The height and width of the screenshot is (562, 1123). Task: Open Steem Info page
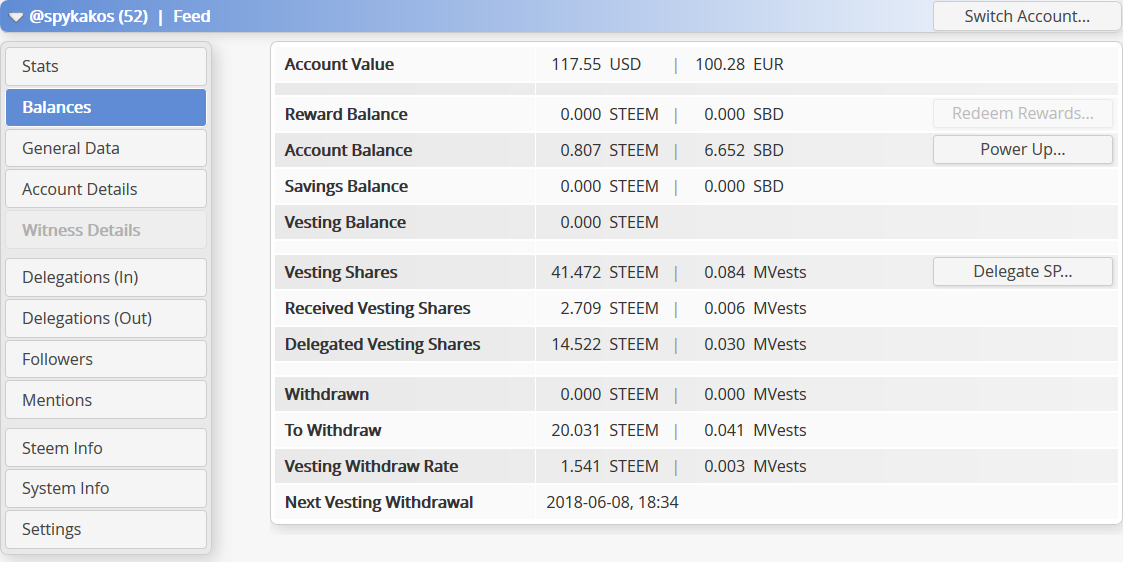pyautogui.click(x=106, y=447)
